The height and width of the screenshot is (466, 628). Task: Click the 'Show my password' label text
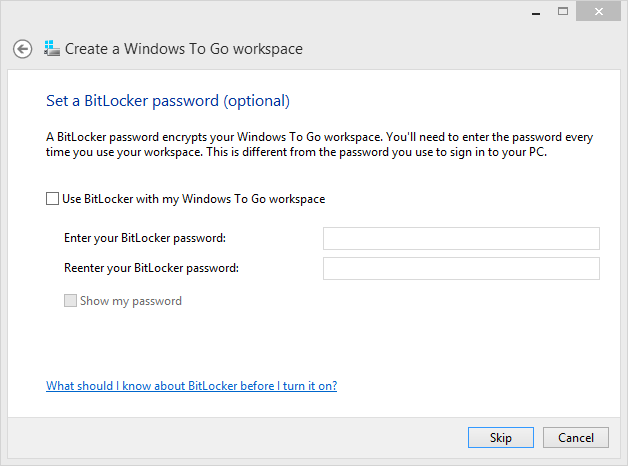pyautogui.click(x=131, y=301)
